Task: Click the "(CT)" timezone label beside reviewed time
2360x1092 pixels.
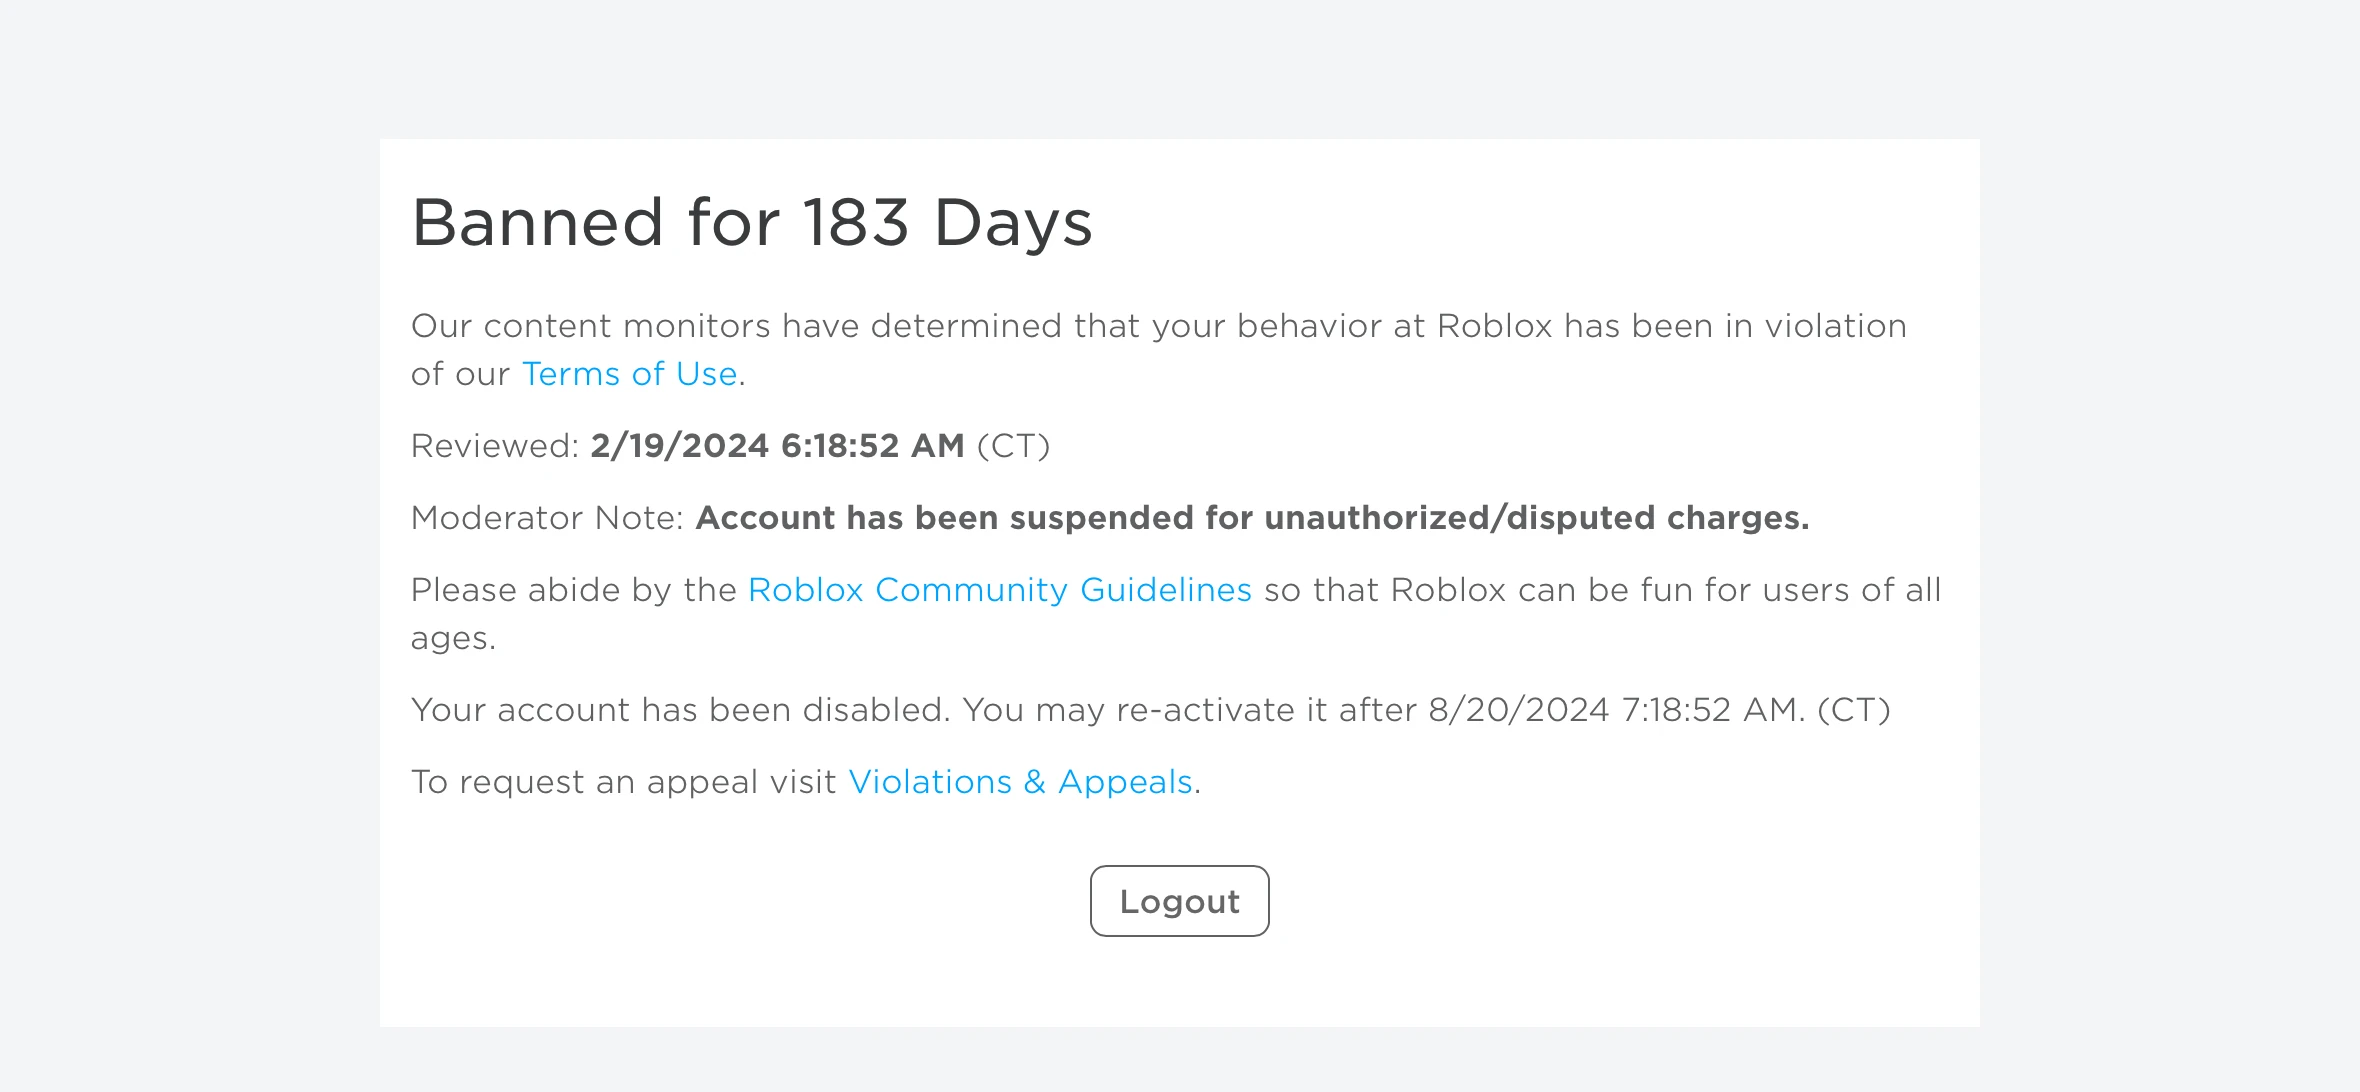Action: [x=1015, y=446]
